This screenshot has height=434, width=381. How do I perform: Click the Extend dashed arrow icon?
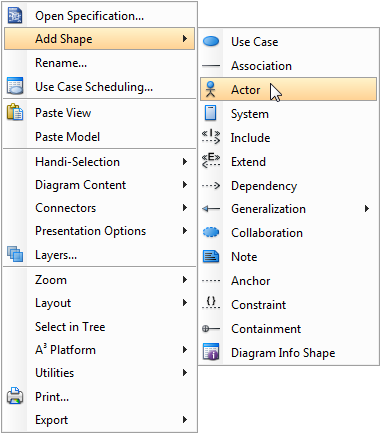211,161
